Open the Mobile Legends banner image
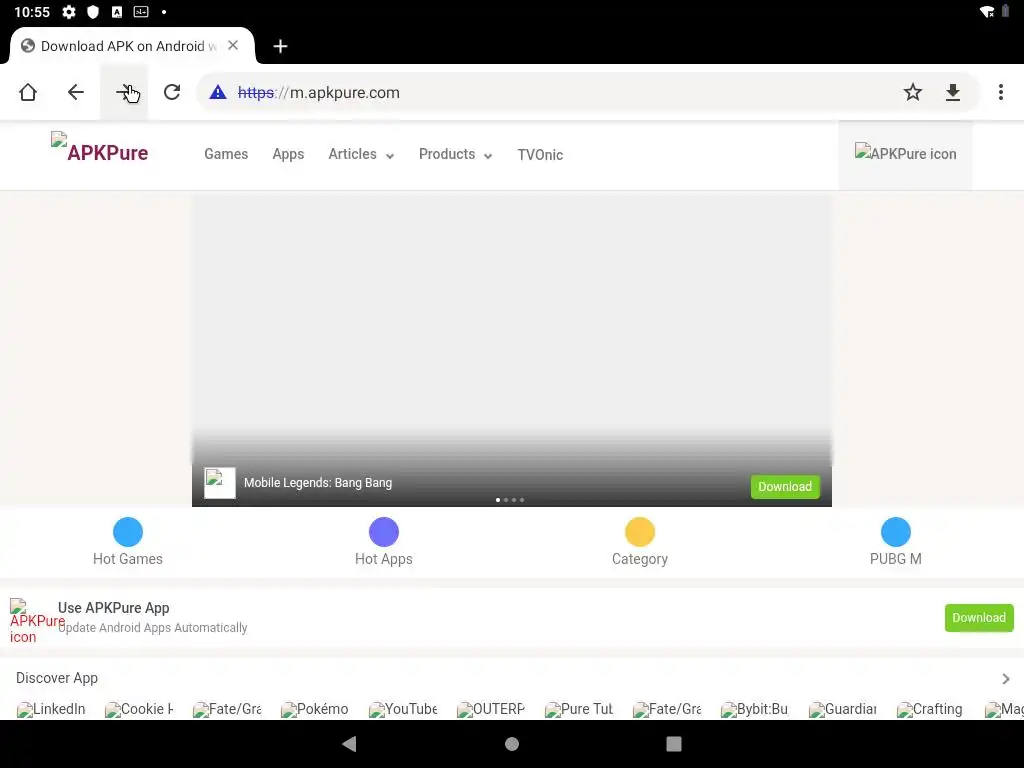1024x768 pixels. click(511, 327)
